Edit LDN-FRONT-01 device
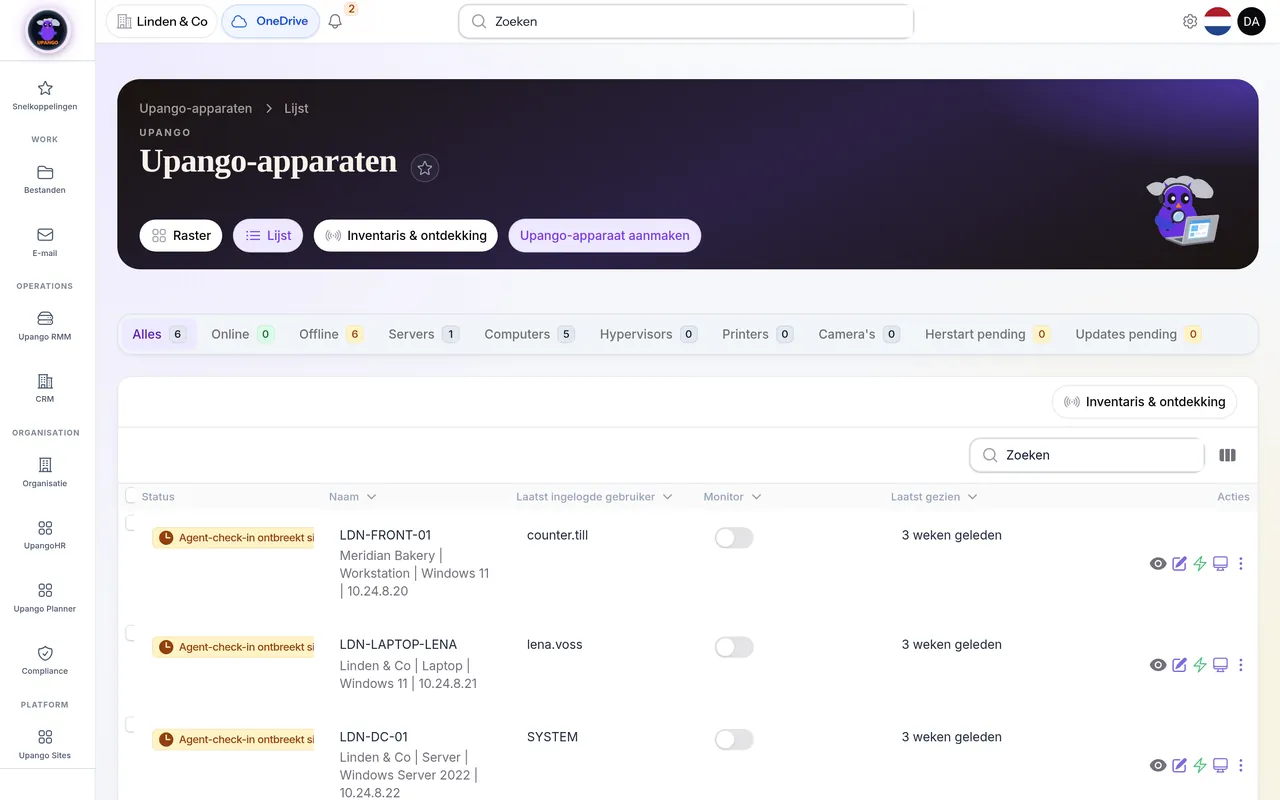This screenshot has height=800, width=1280. click(1179, 564)
